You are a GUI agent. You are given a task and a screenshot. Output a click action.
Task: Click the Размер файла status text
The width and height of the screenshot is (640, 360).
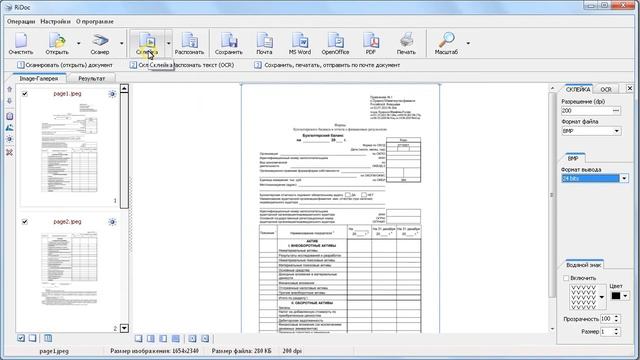point(242,351)
